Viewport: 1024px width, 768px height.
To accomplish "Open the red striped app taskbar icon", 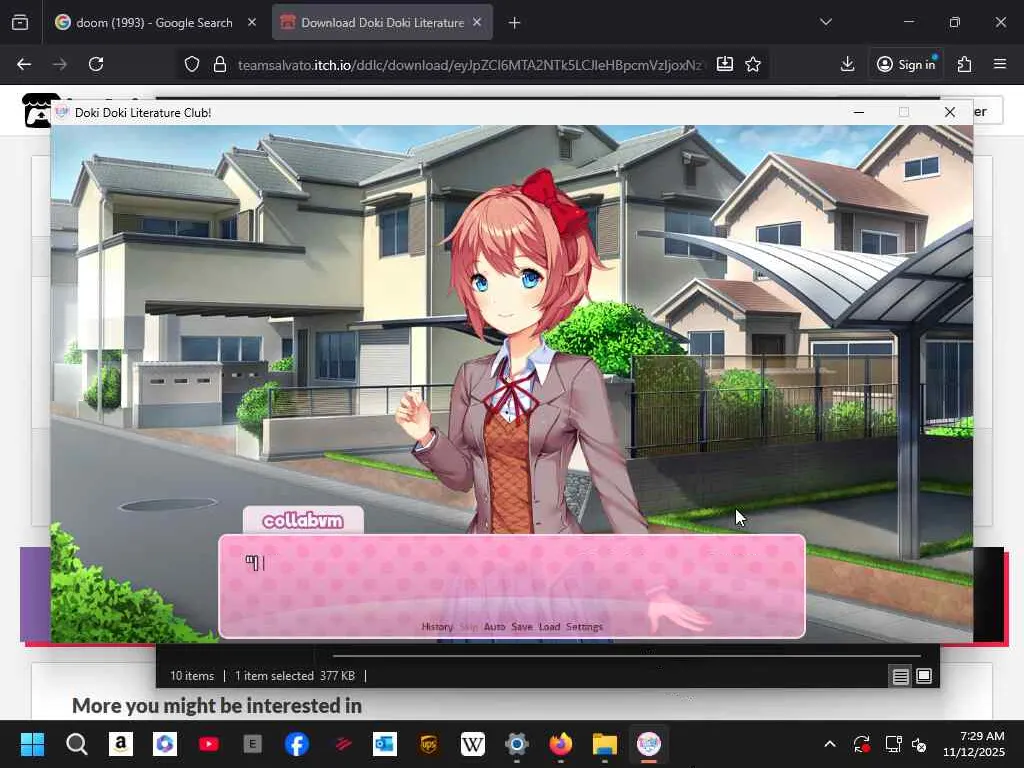I will coord(341,744).
